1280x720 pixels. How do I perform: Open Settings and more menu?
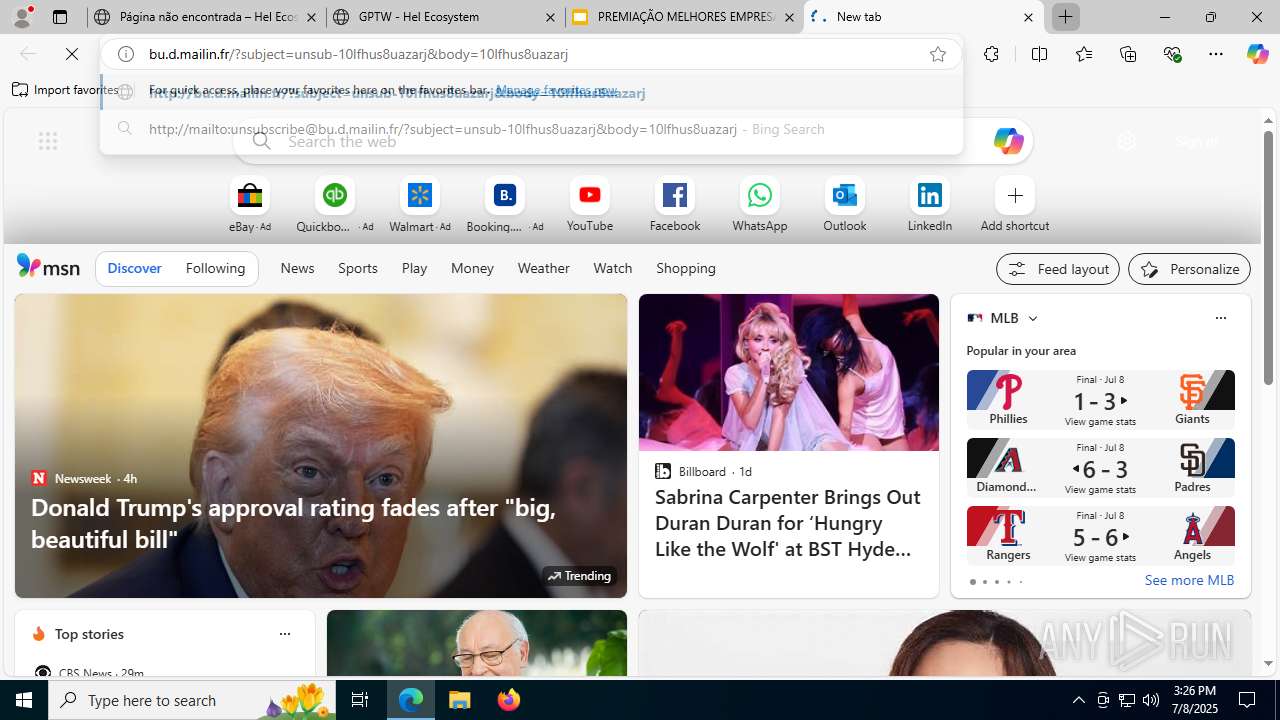(x=1216, y=54)
